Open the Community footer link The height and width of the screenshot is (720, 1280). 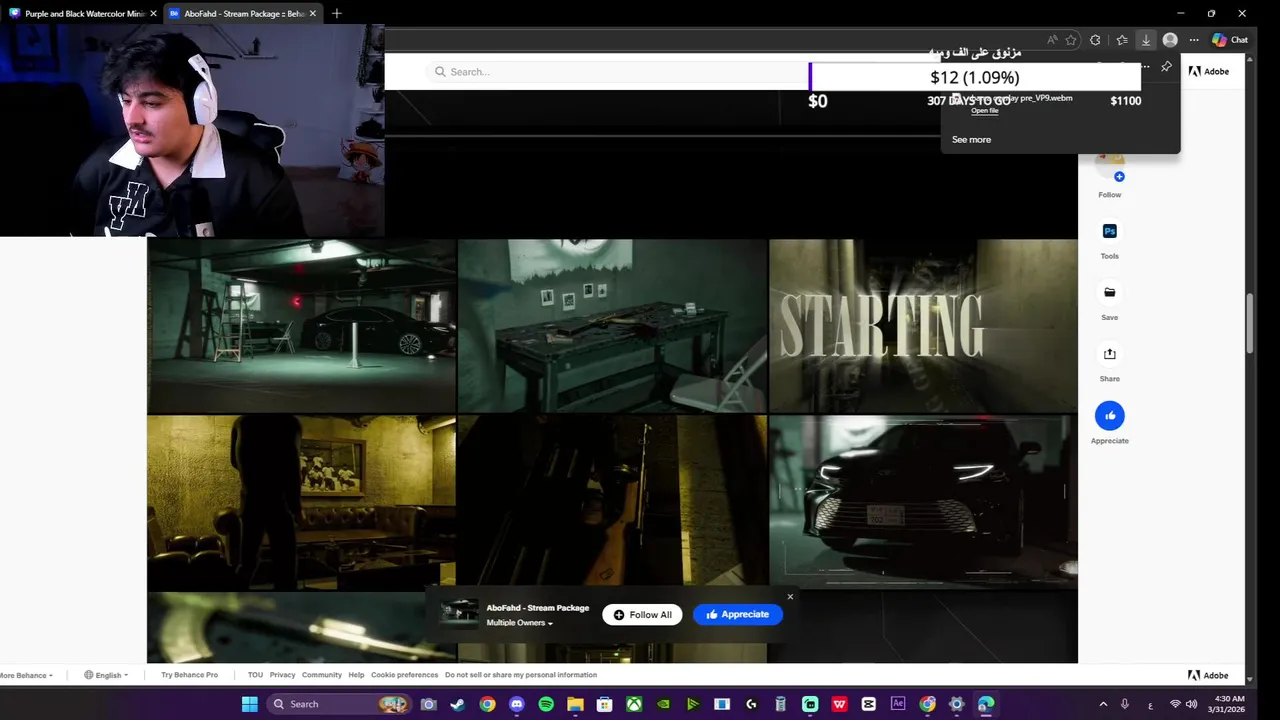click(x=321, y=675)
